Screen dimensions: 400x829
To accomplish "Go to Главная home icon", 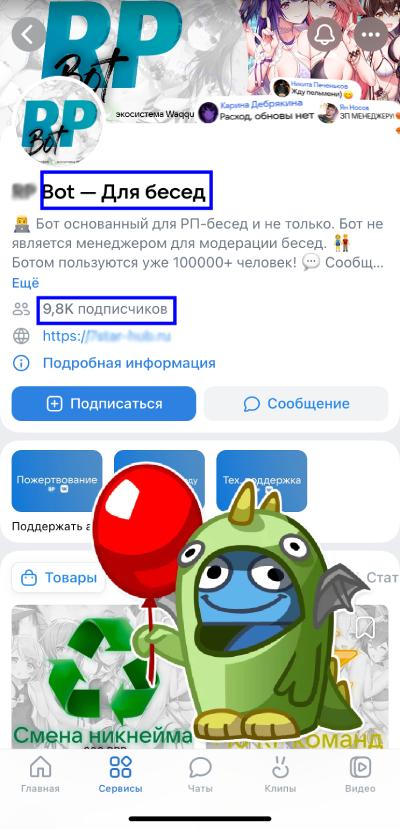I will point(40,775).
